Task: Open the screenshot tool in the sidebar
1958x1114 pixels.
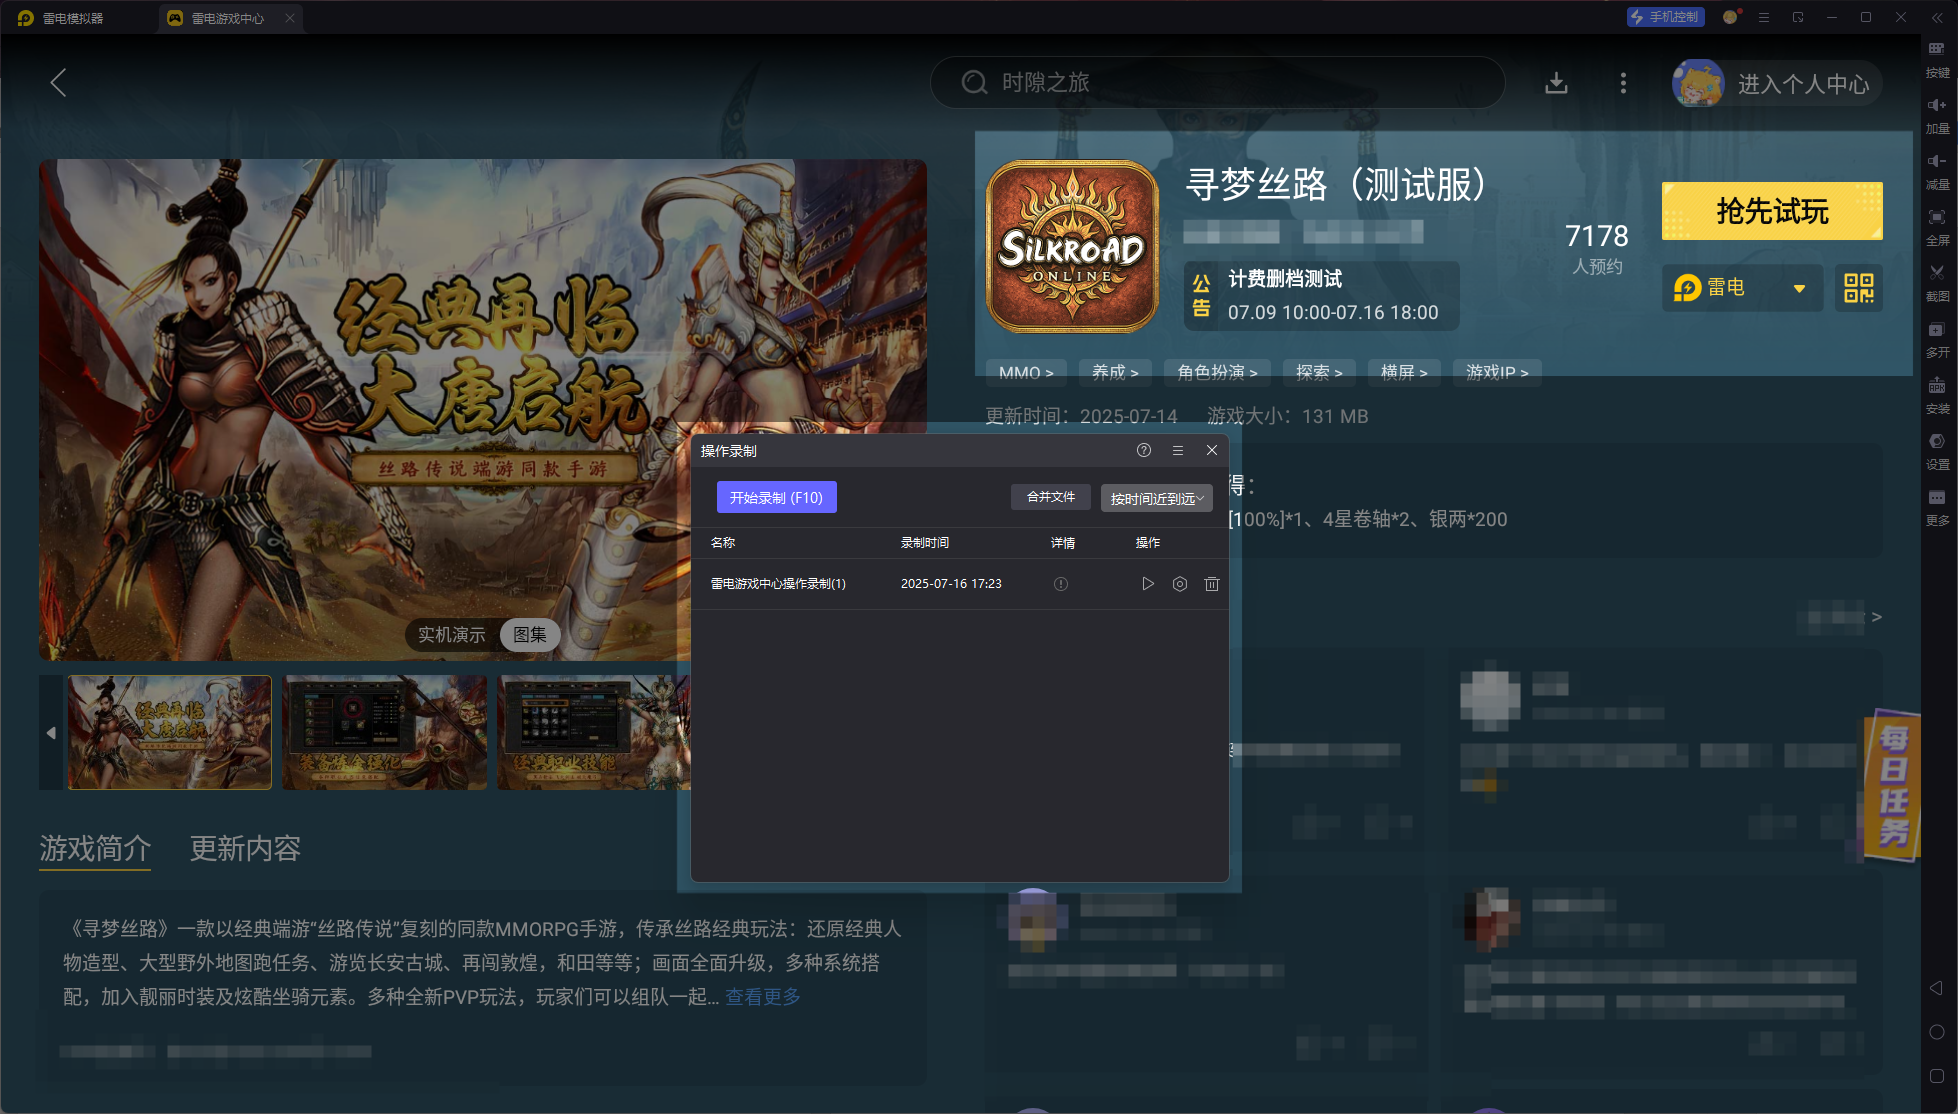Action: [1937, 273]
